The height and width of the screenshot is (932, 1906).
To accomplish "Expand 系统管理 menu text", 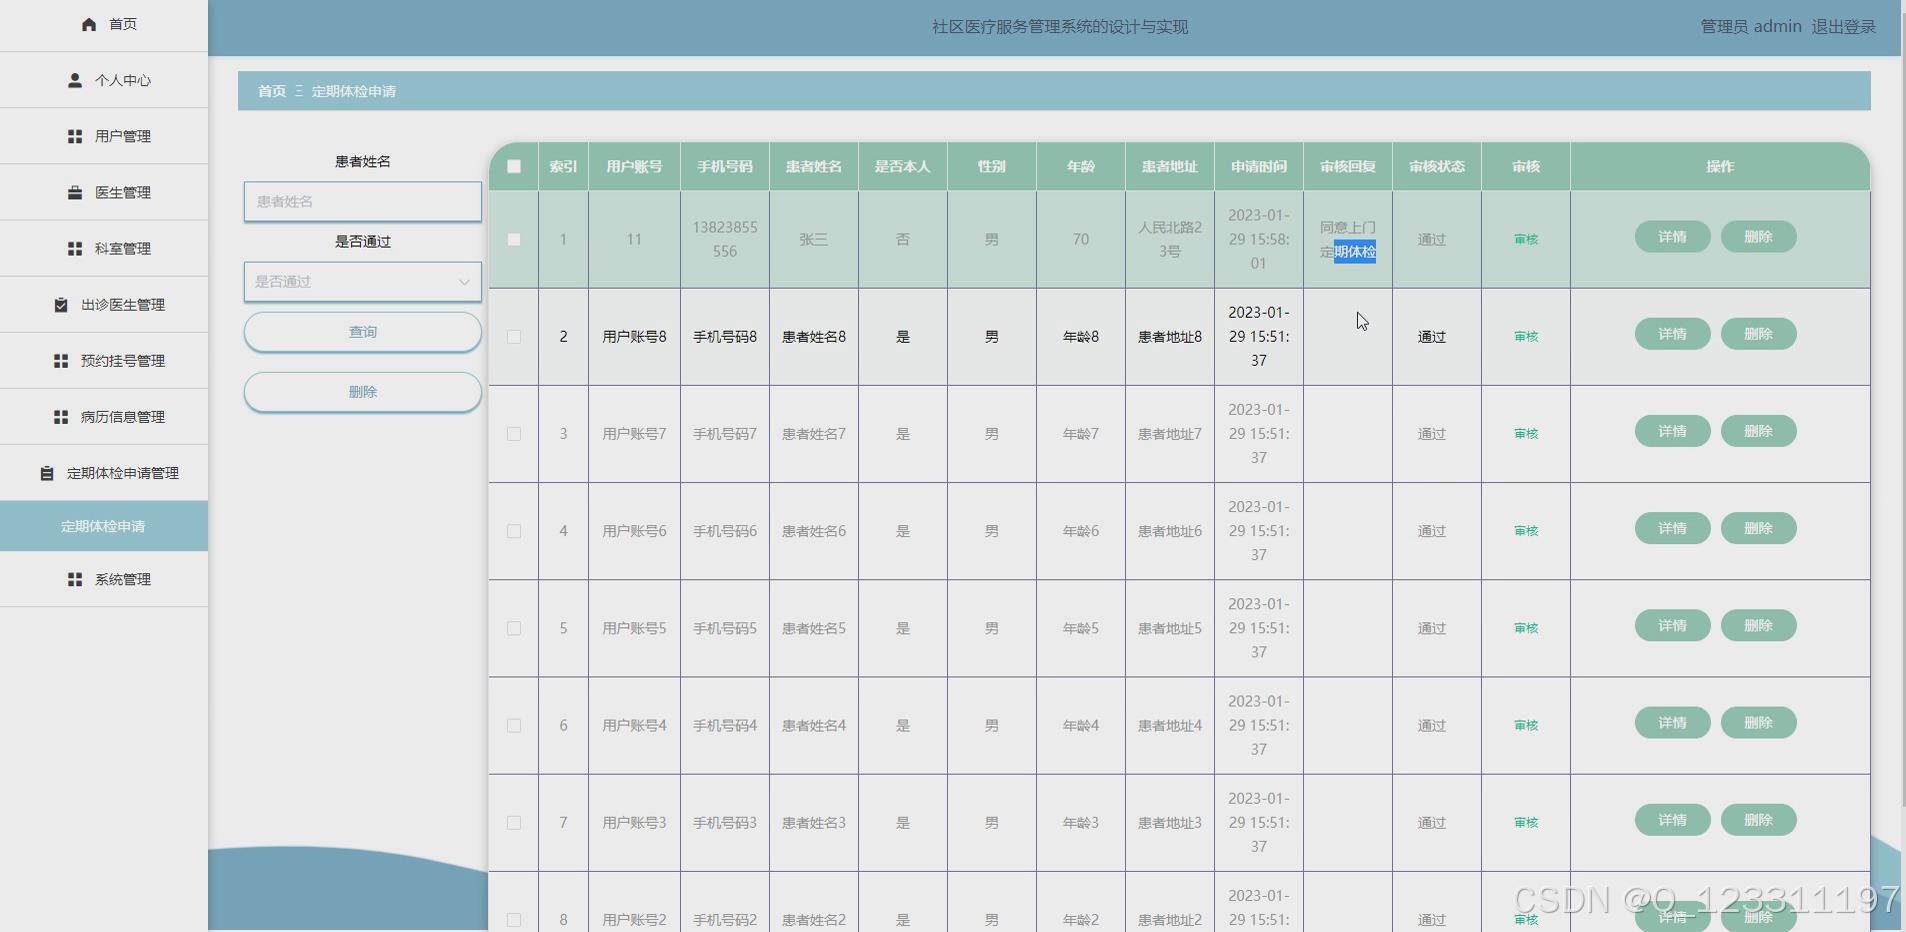I will (123, 579).
